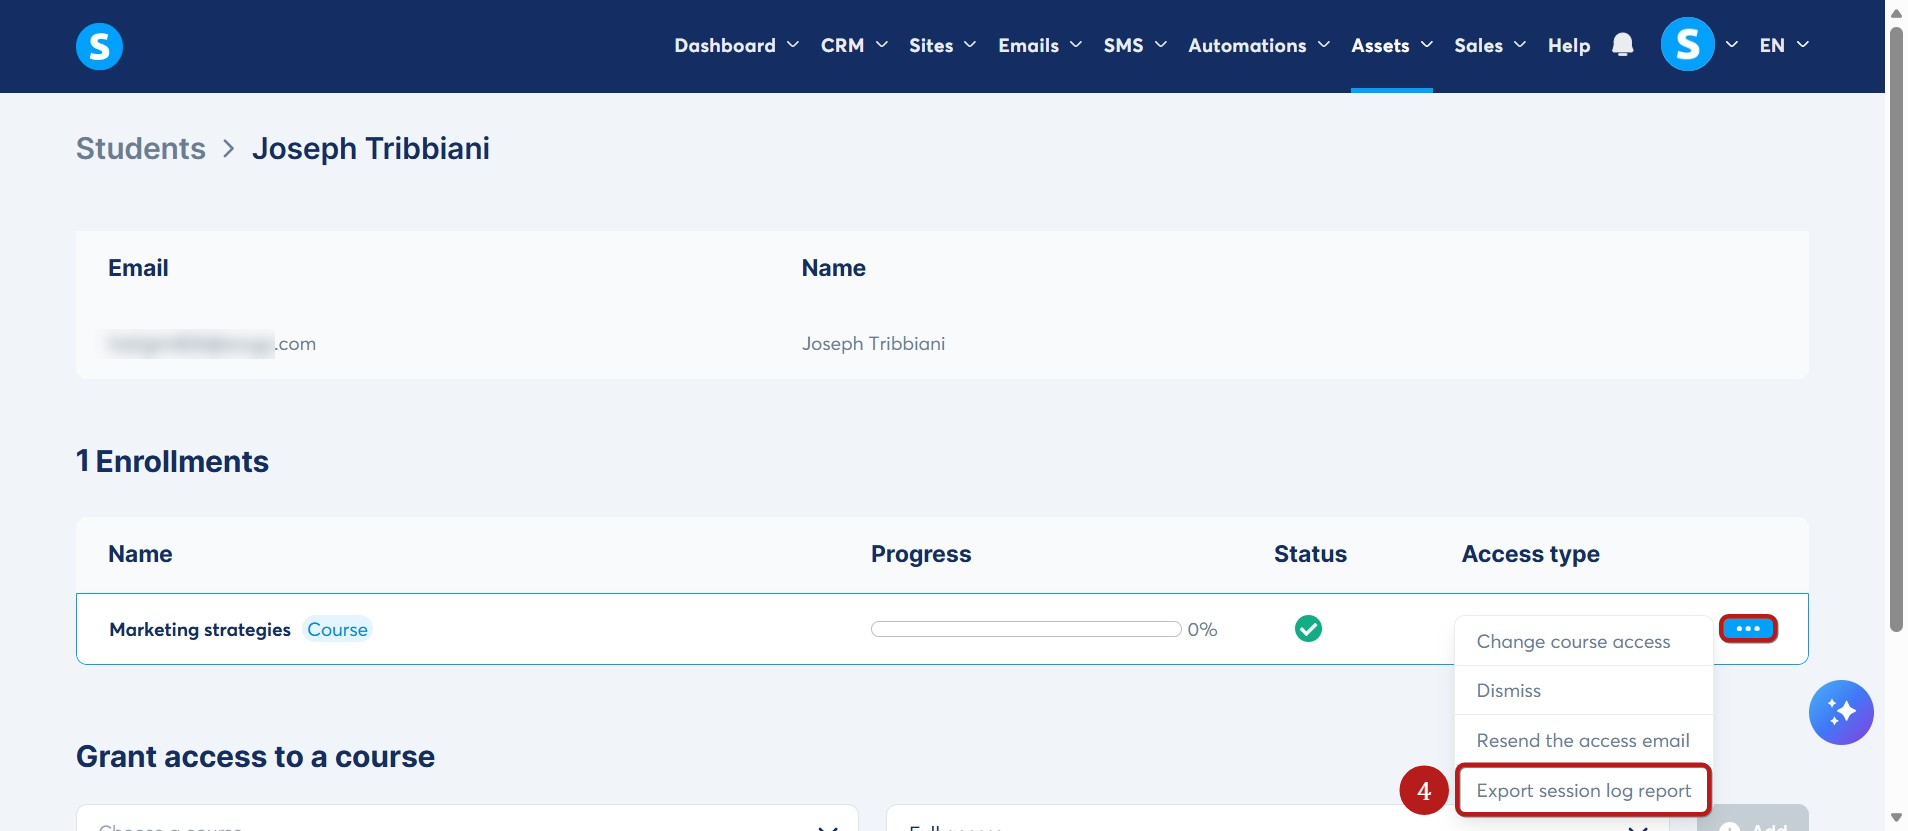Click the Status column header
Screen dimensions: 1908x831
[x=1310, y=554]
